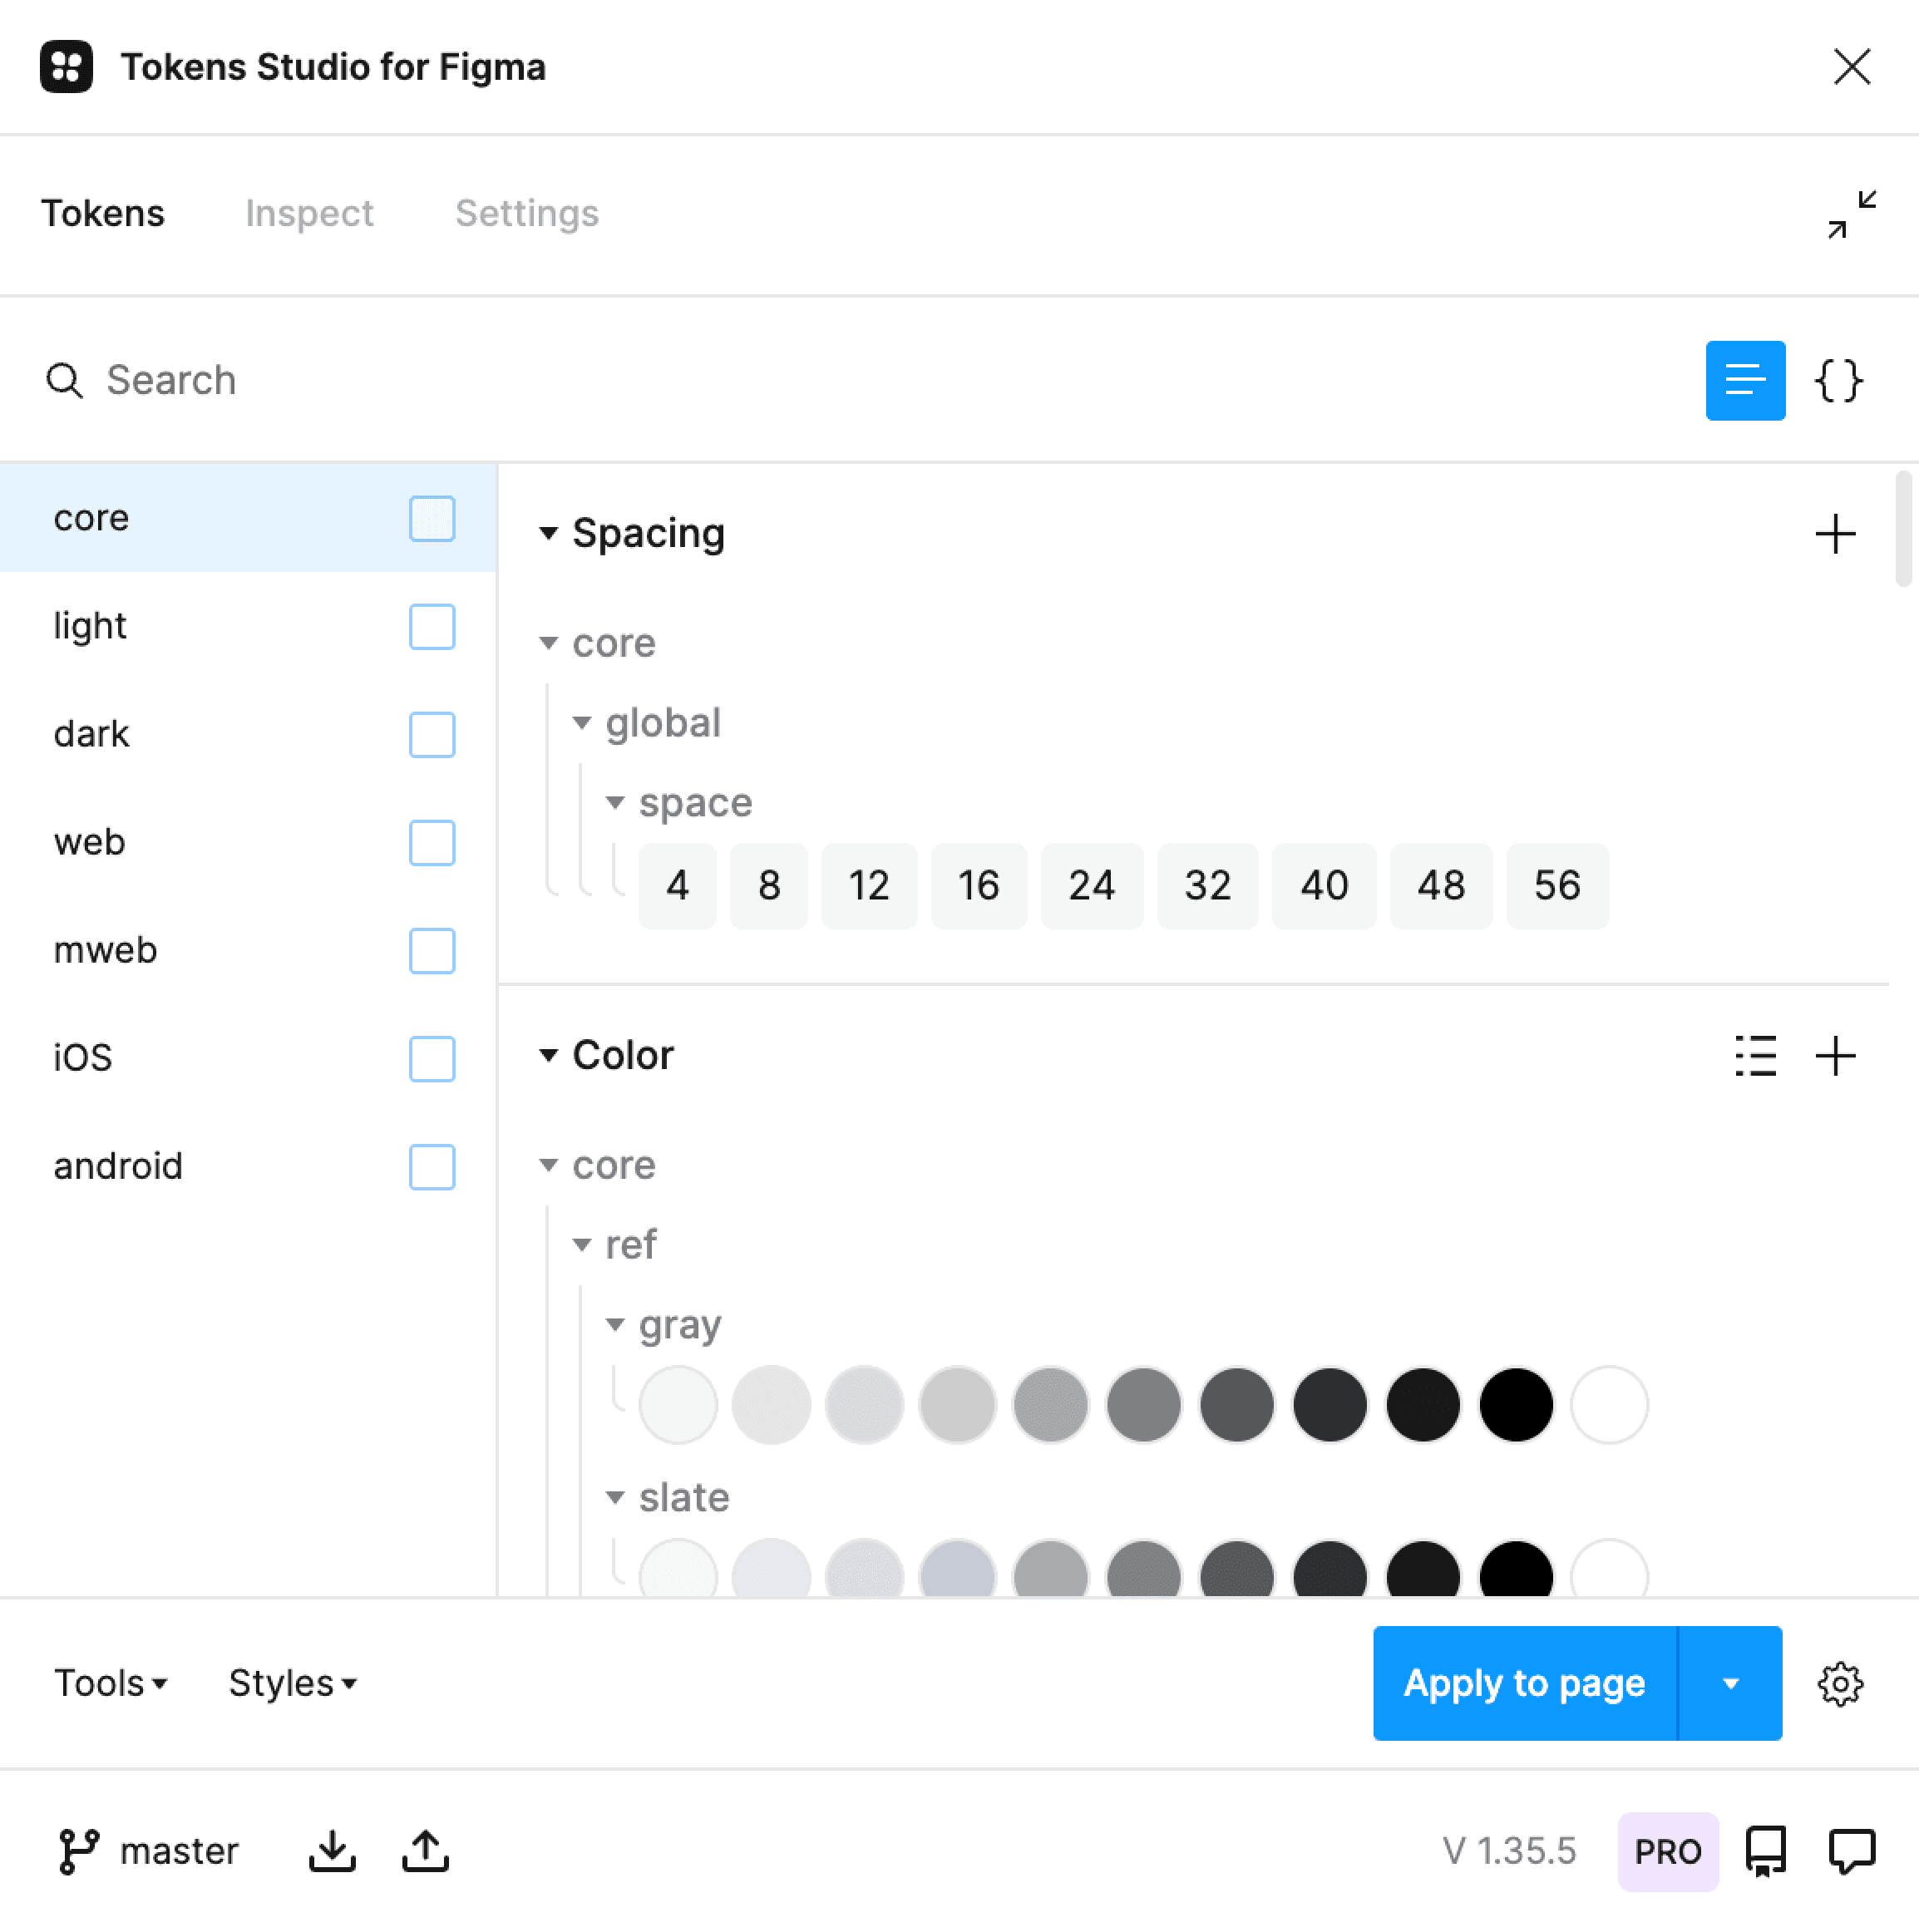Toggle the light token set checkbox
Viewport: 1919px width, 1932px height.
(432, 627)
